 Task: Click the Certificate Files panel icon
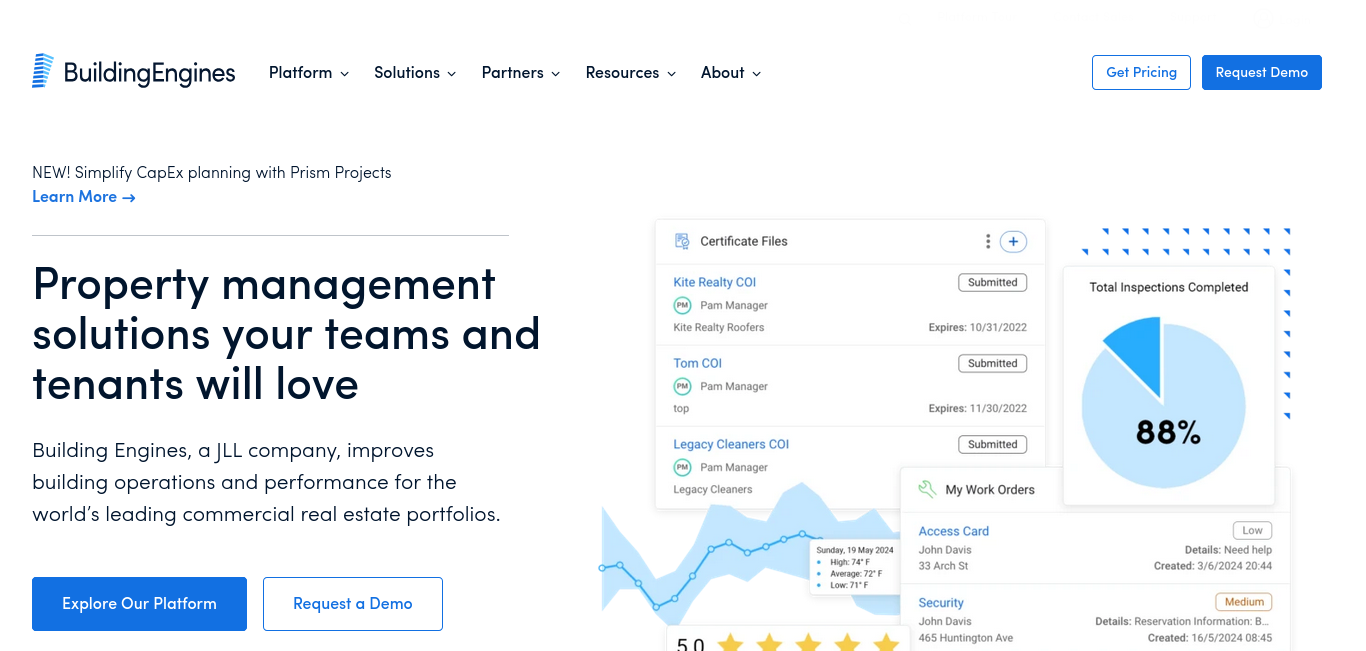[x=682, y=241]
